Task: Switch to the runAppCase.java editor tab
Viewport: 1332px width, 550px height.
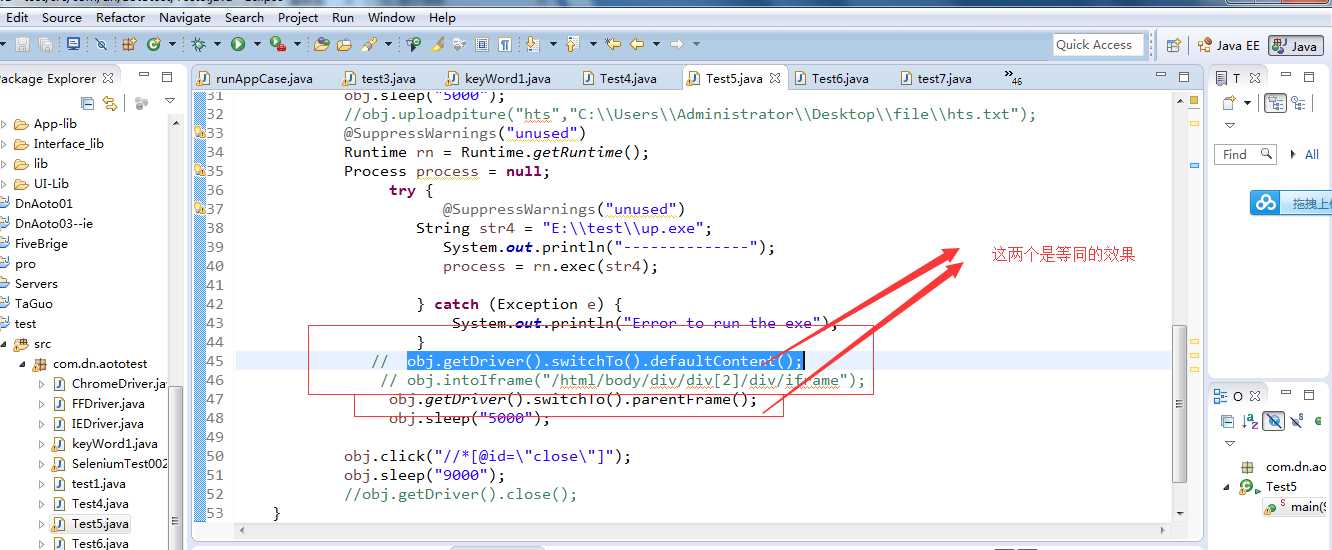Action: 255,78
